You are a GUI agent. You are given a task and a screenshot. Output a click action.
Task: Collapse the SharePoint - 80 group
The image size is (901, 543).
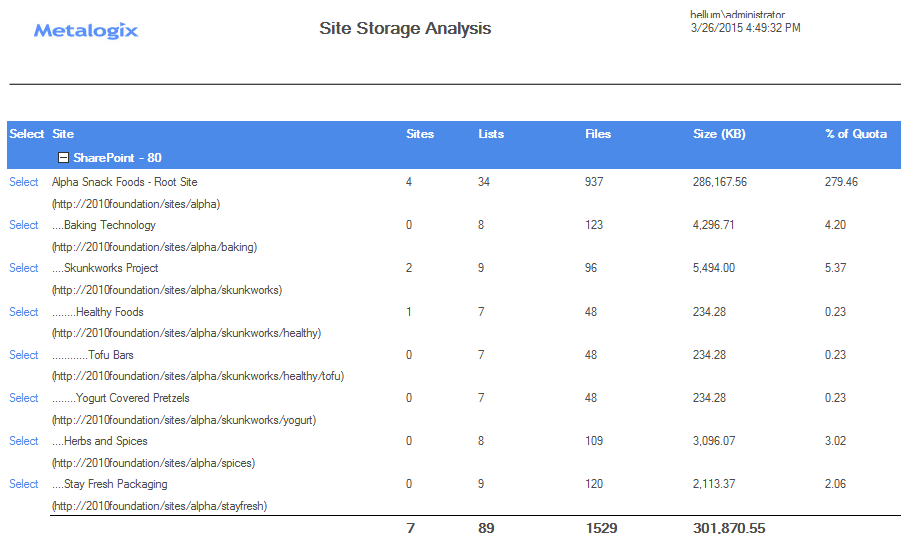63,158
